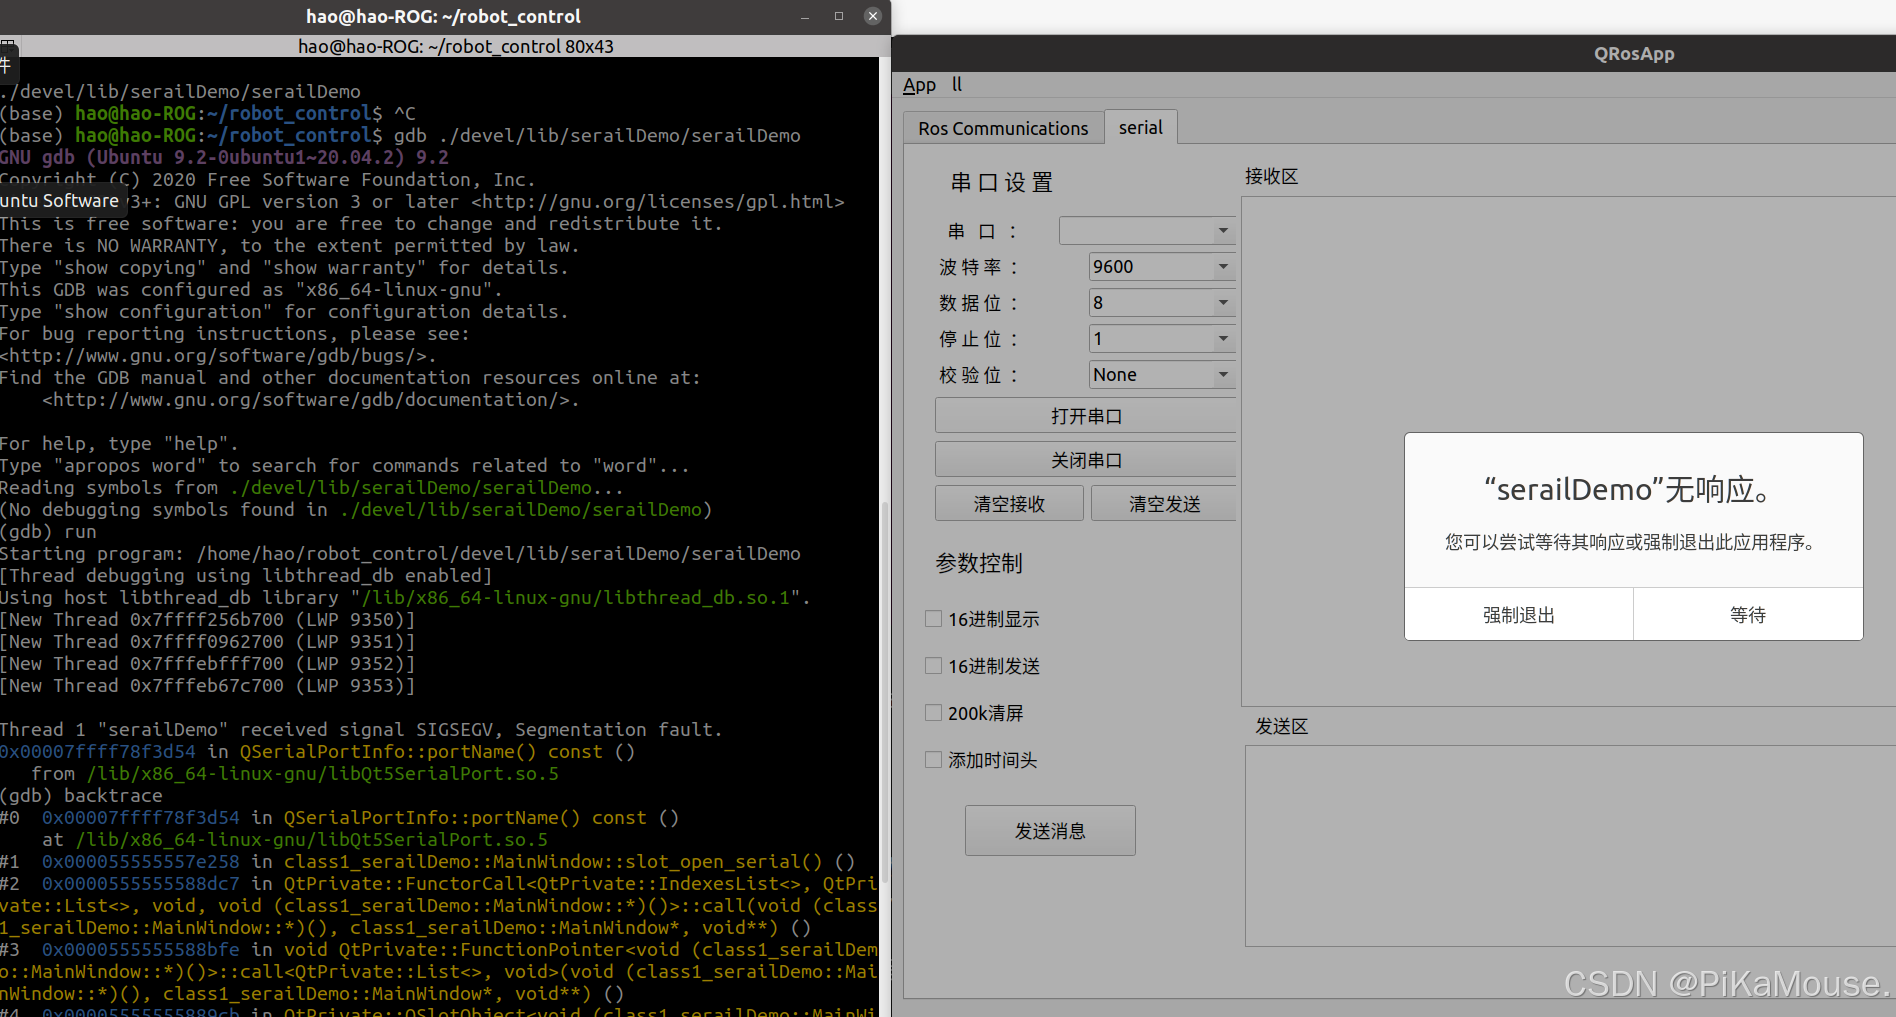This screenshot has height=1017, width=1896.
Task: Click the 发送消息 send button
Action: pos(1050,831)
